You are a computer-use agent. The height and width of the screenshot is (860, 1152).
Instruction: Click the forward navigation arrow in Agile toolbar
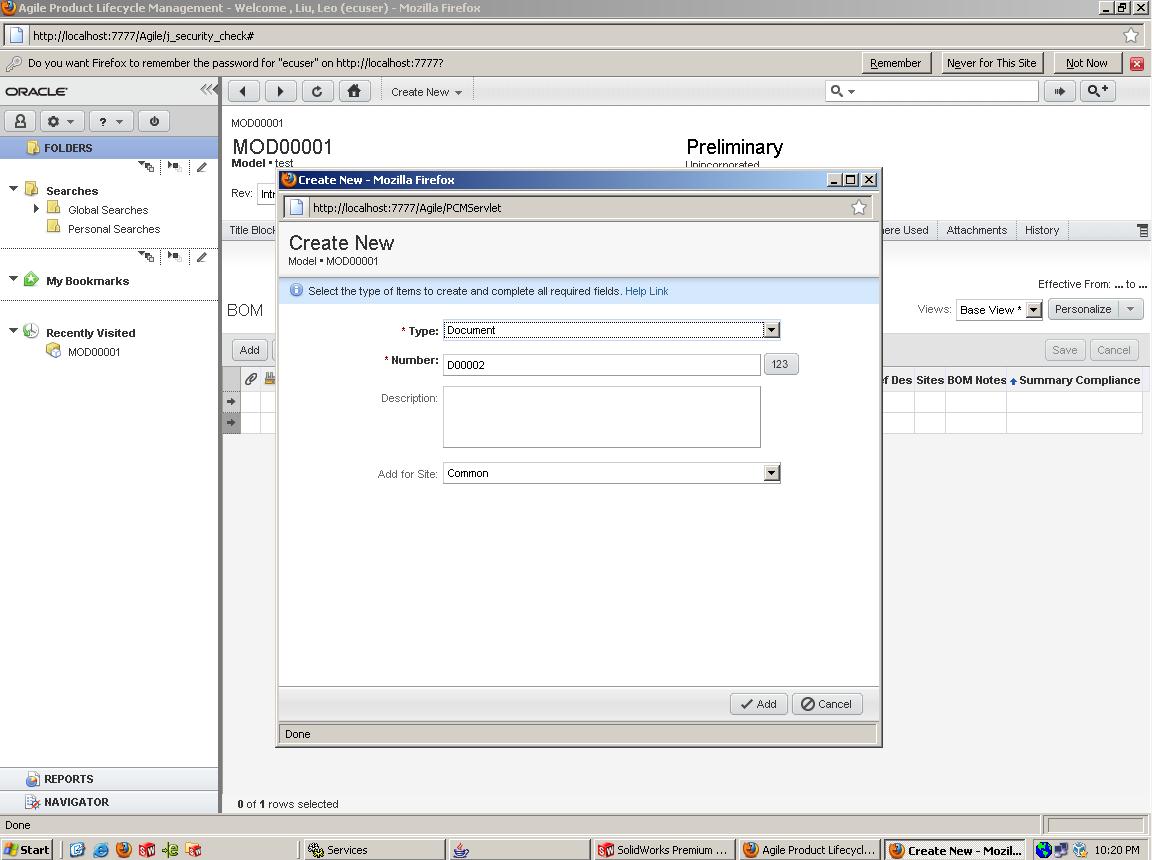coord(280,92)
